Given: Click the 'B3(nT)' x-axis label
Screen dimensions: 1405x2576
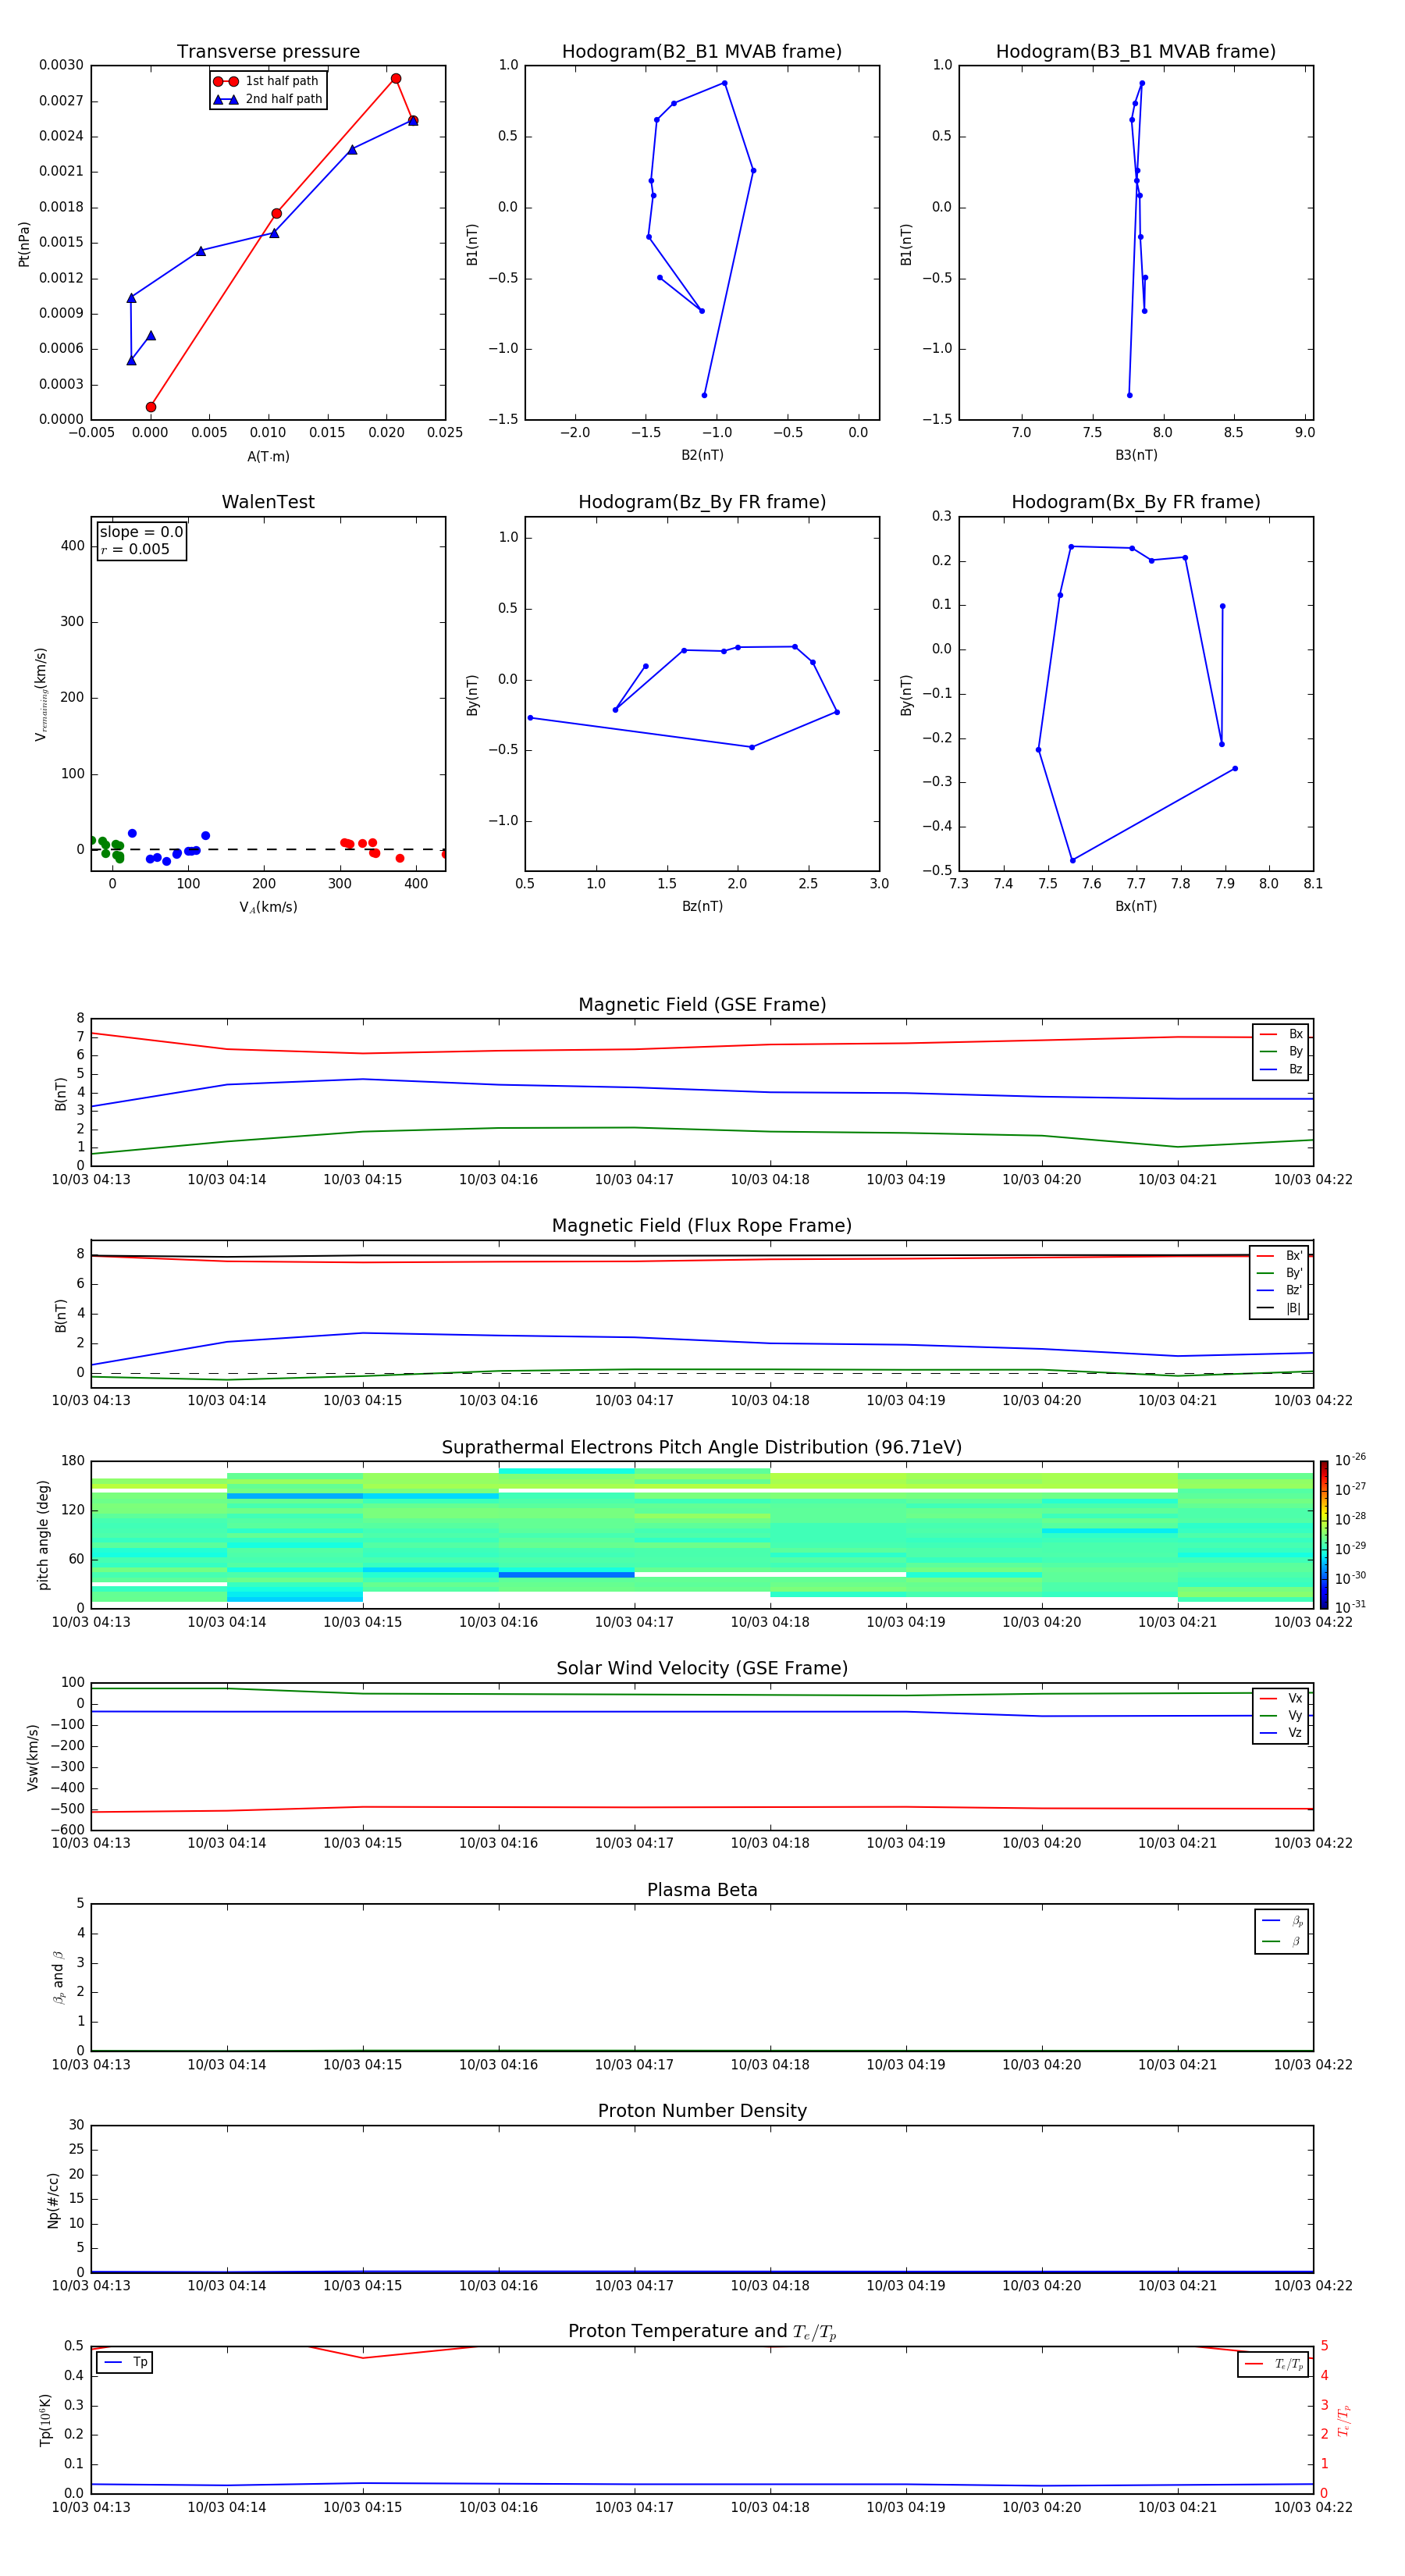Looking at the screenshot, I should point(1136,455).
